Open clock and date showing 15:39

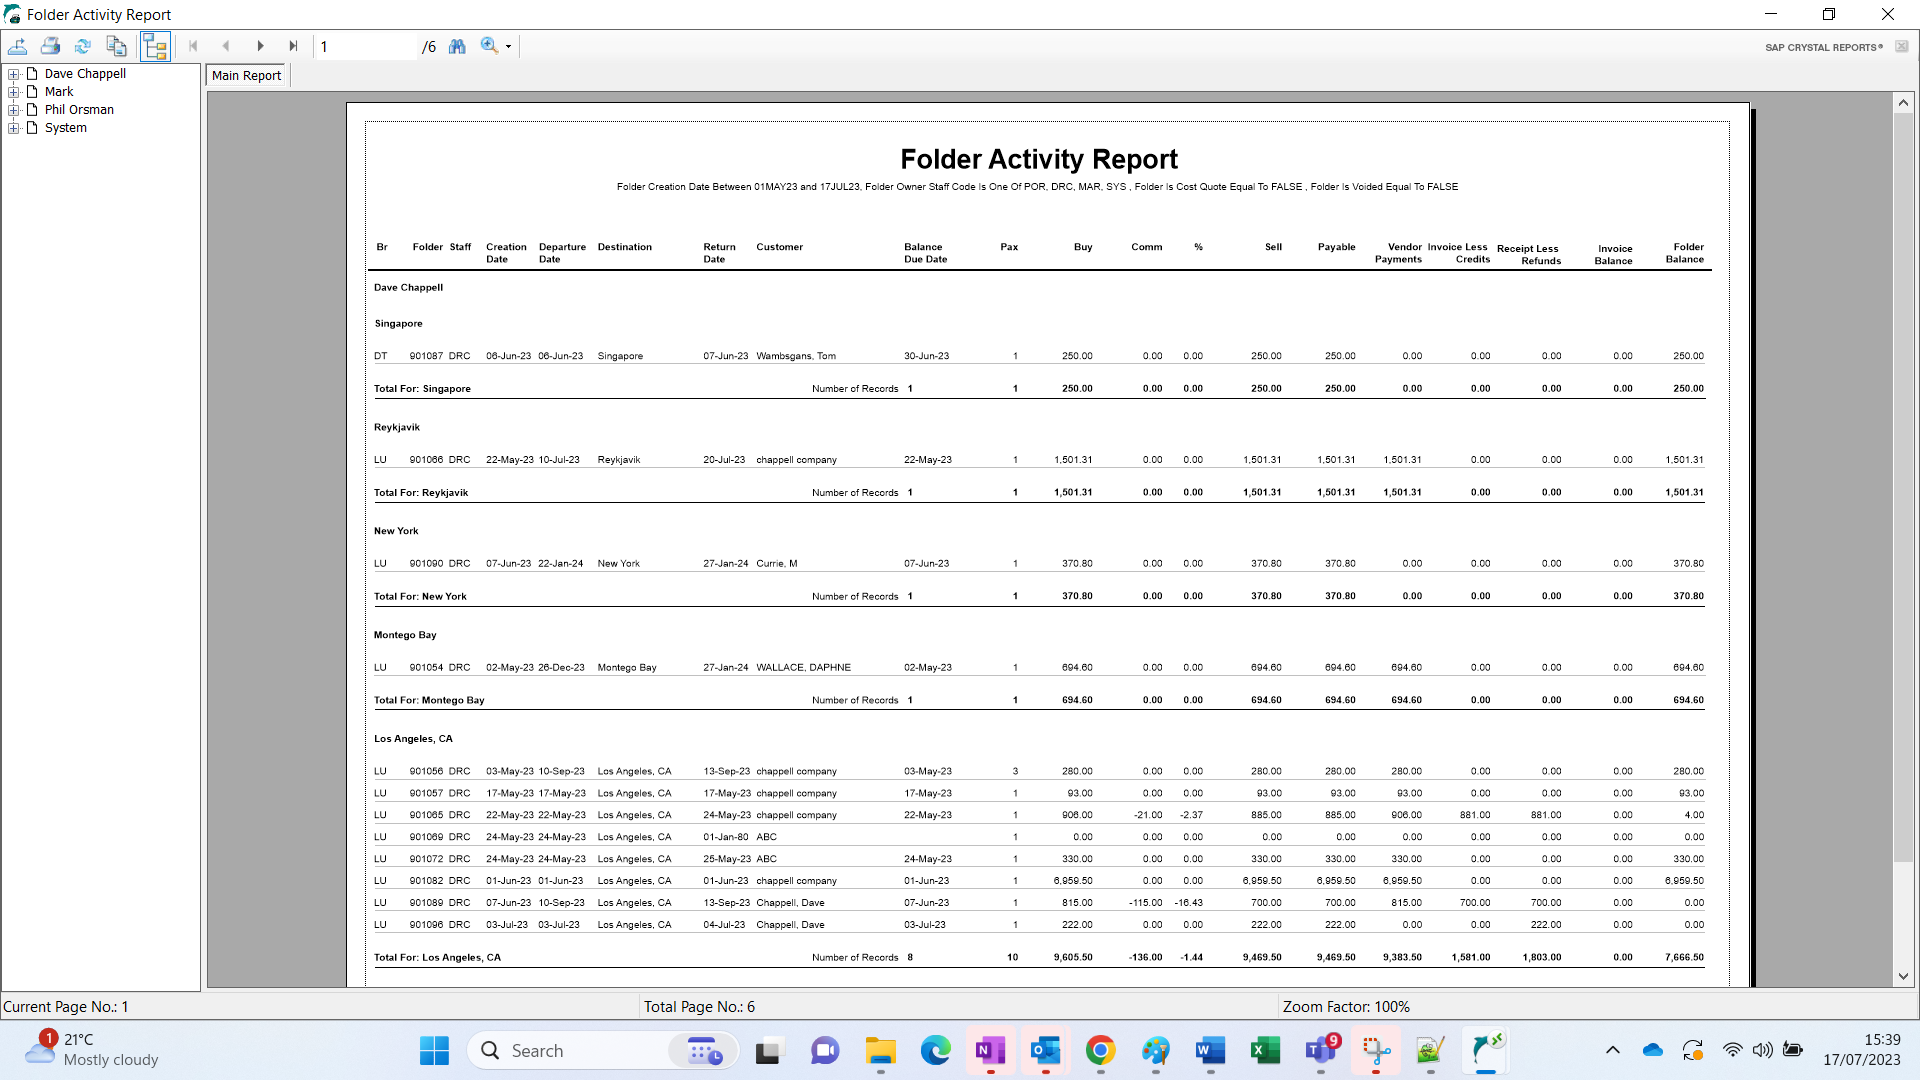point(1861,1050)
